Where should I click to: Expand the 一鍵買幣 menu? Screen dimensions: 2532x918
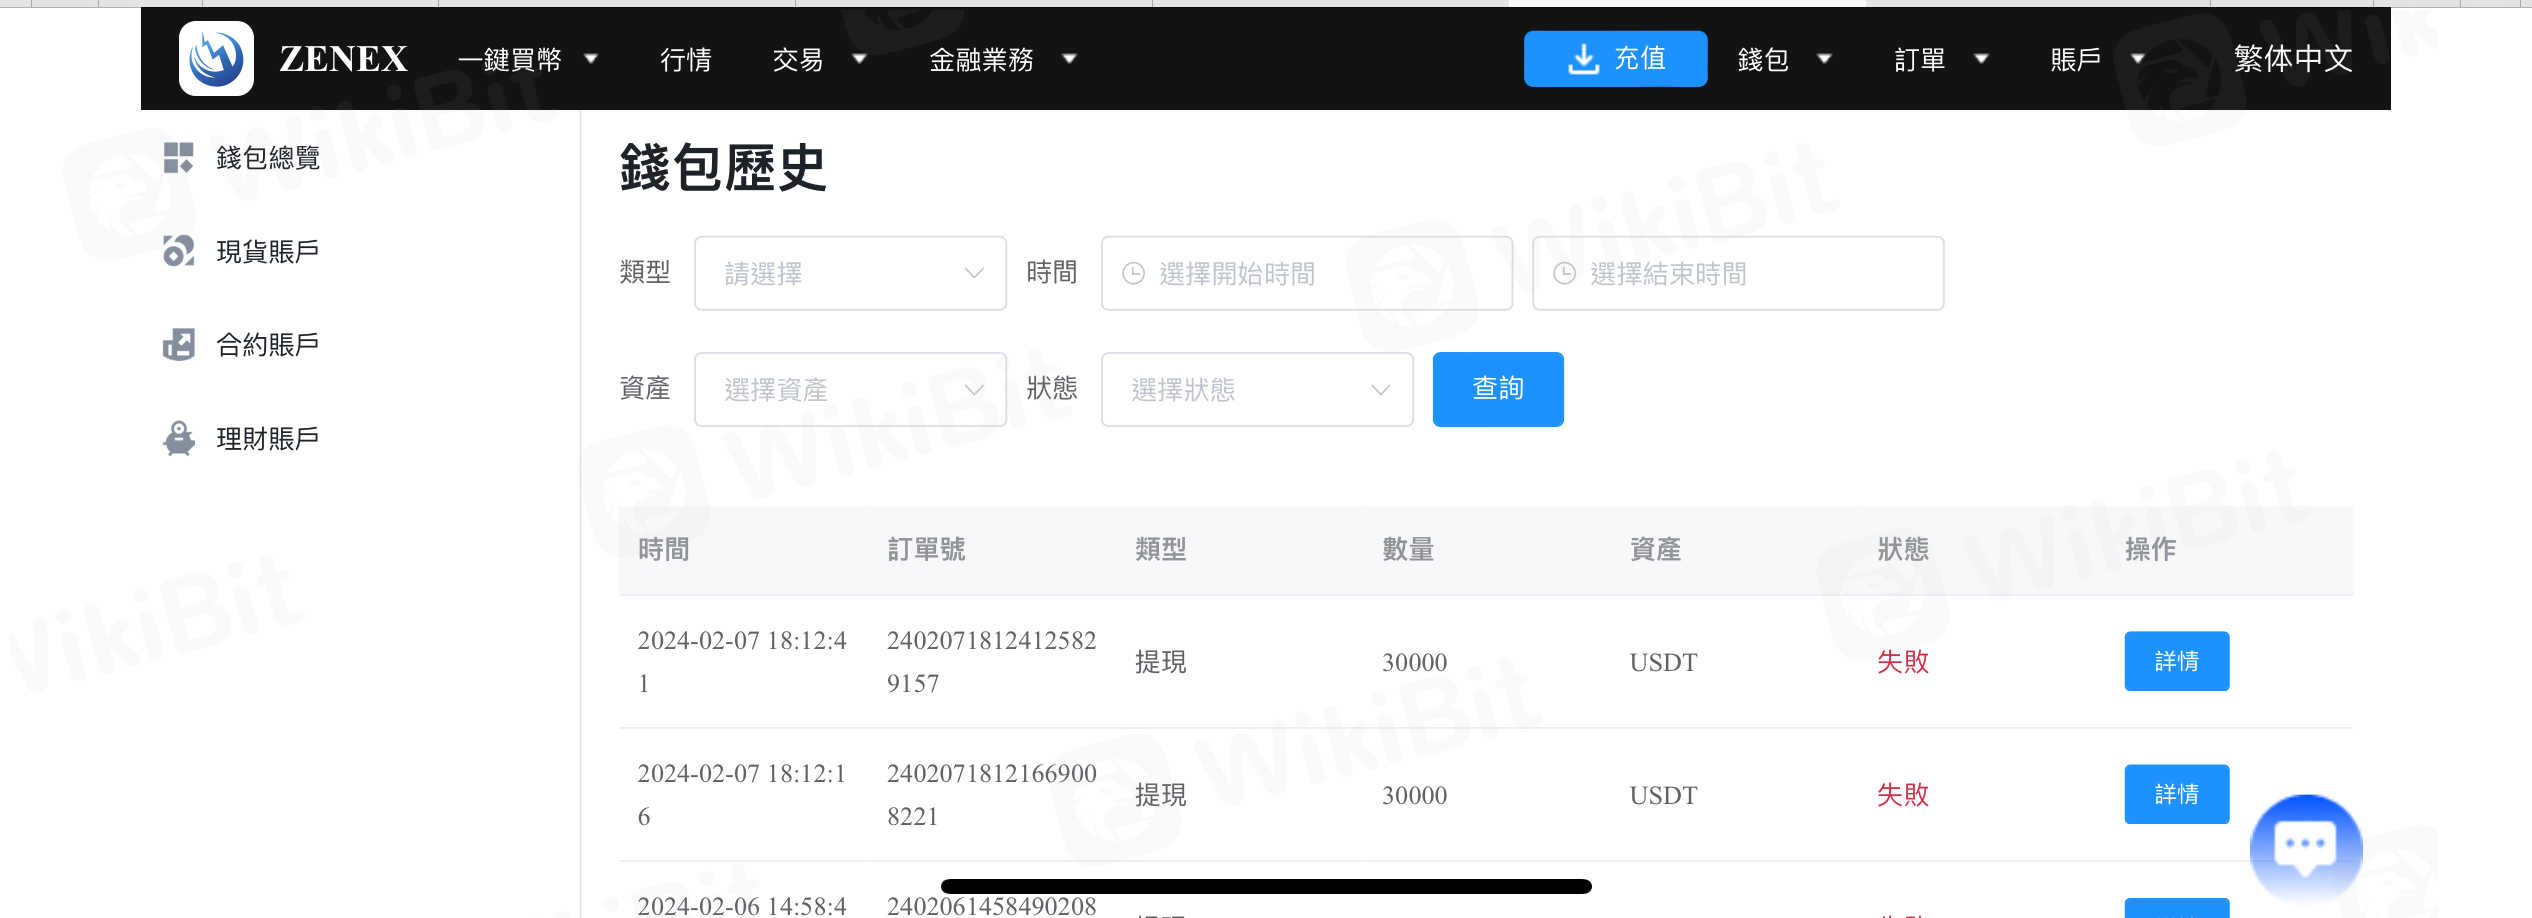point(527,60)
